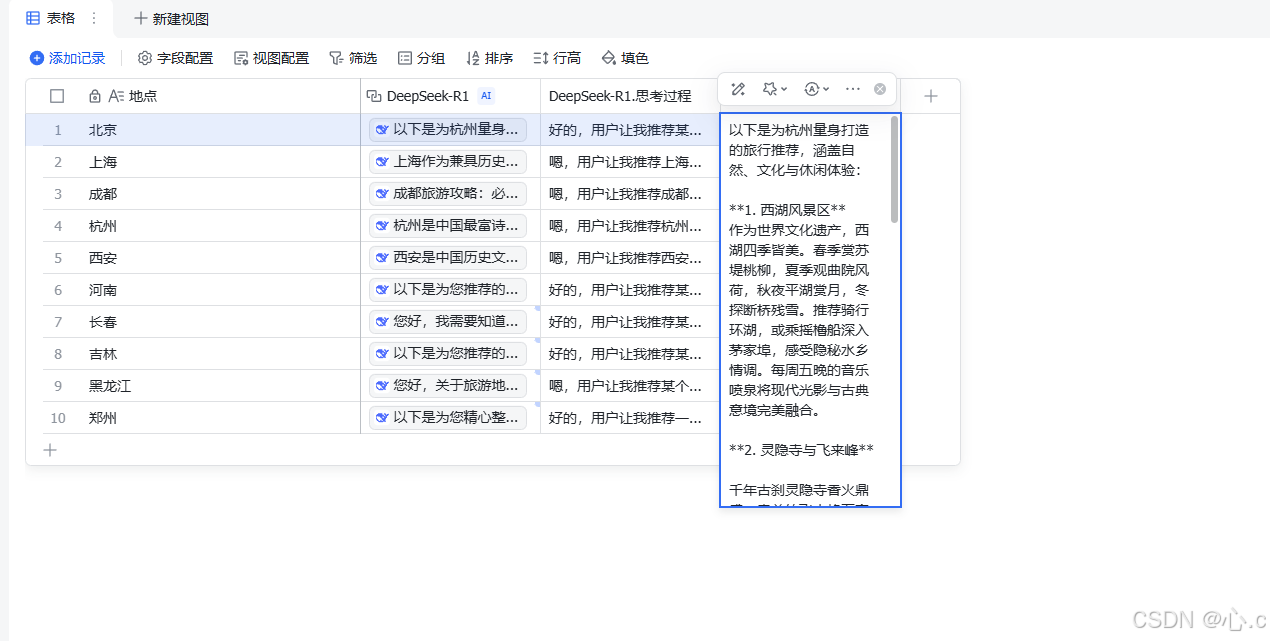The image size is (1270, 641).
Task: Open the DeepSeek result chip in 长春 row
Action: tap(448, 322)
